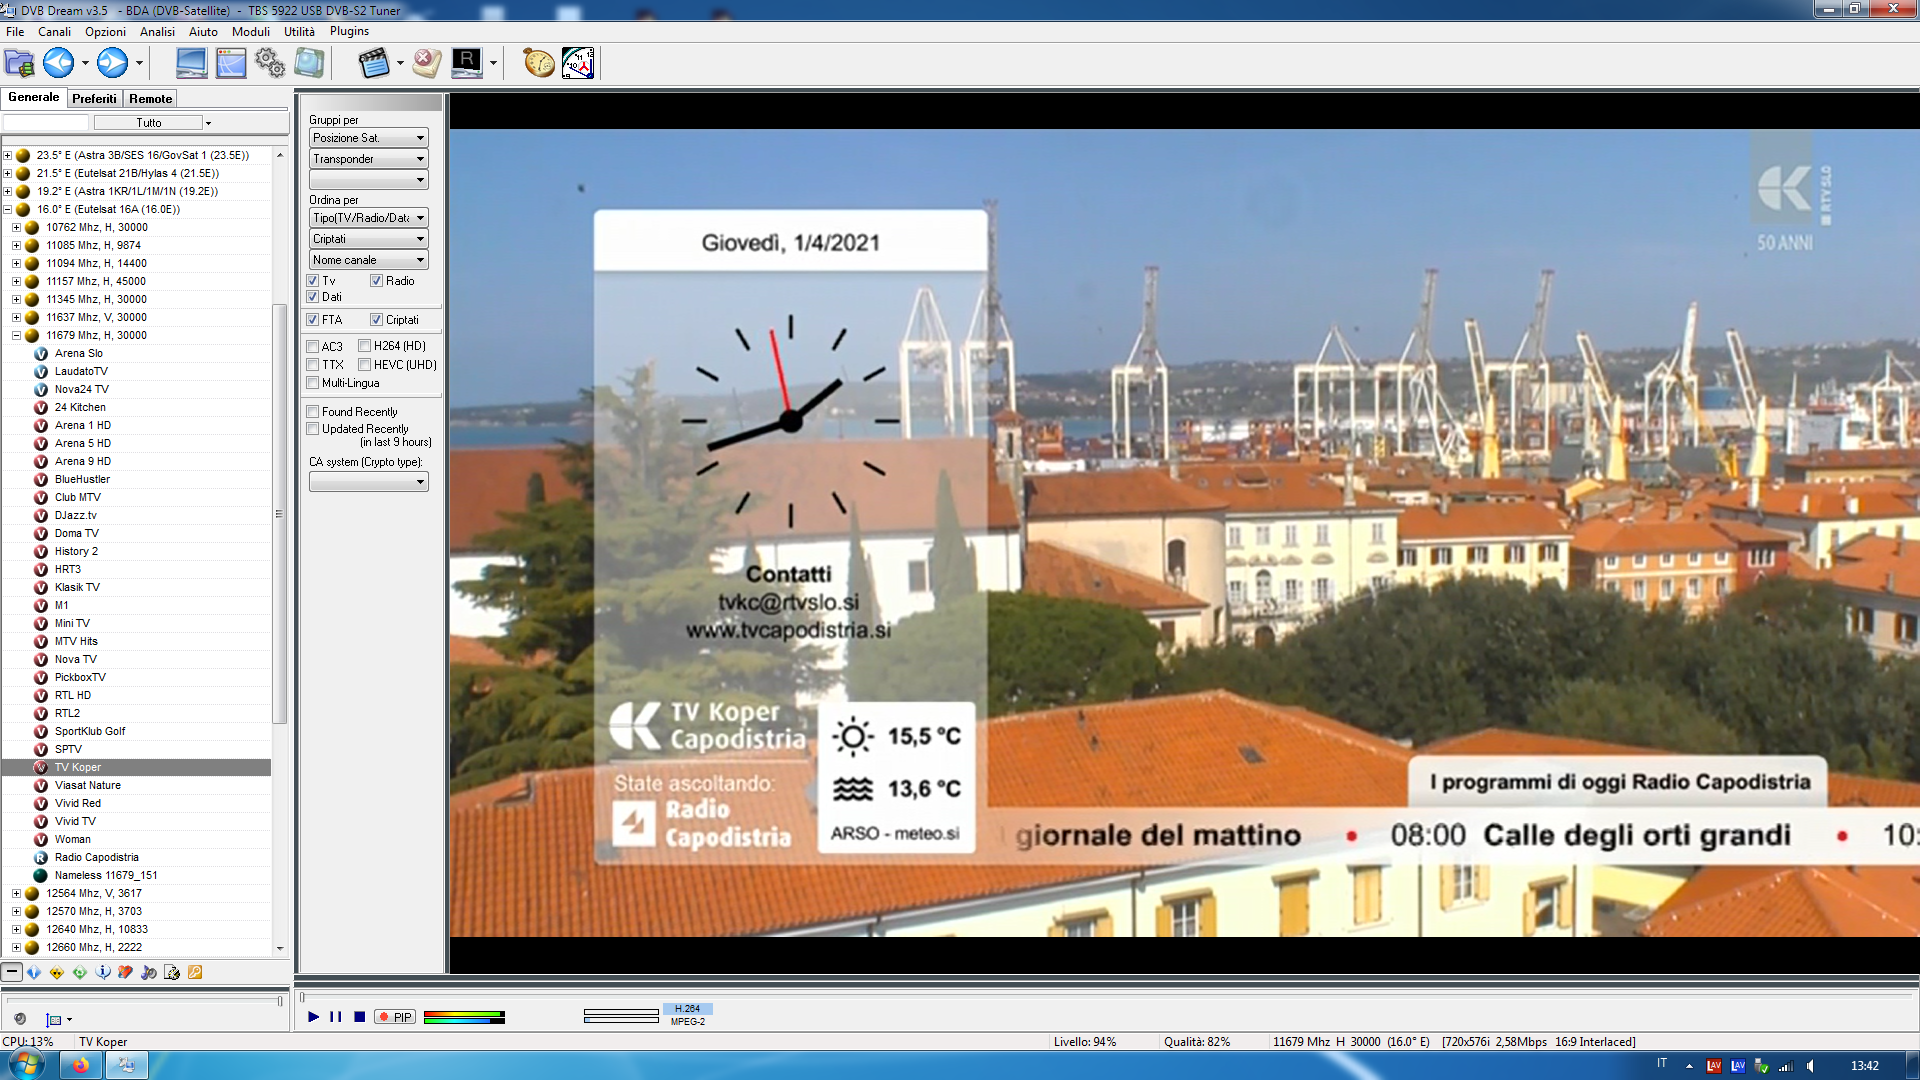Switch to the Remote tab
Viewport: 1920px width, 1080px height.
[x=150, y=99]
